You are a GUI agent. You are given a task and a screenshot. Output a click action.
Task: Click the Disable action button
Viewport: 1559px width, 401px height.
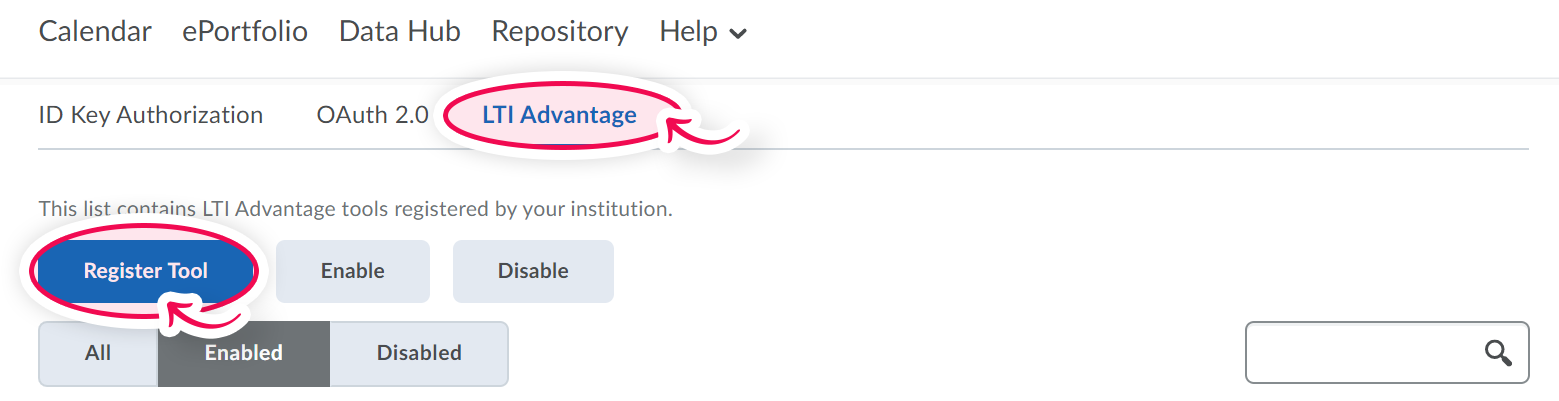533,271
